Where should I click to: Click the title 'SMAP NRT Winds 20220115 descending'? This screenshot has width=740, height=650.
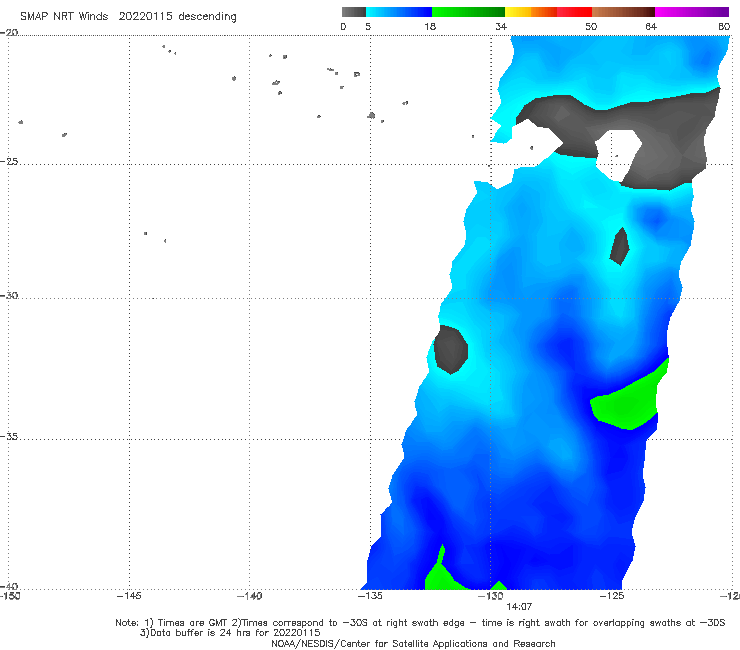(x=128, y=17)
